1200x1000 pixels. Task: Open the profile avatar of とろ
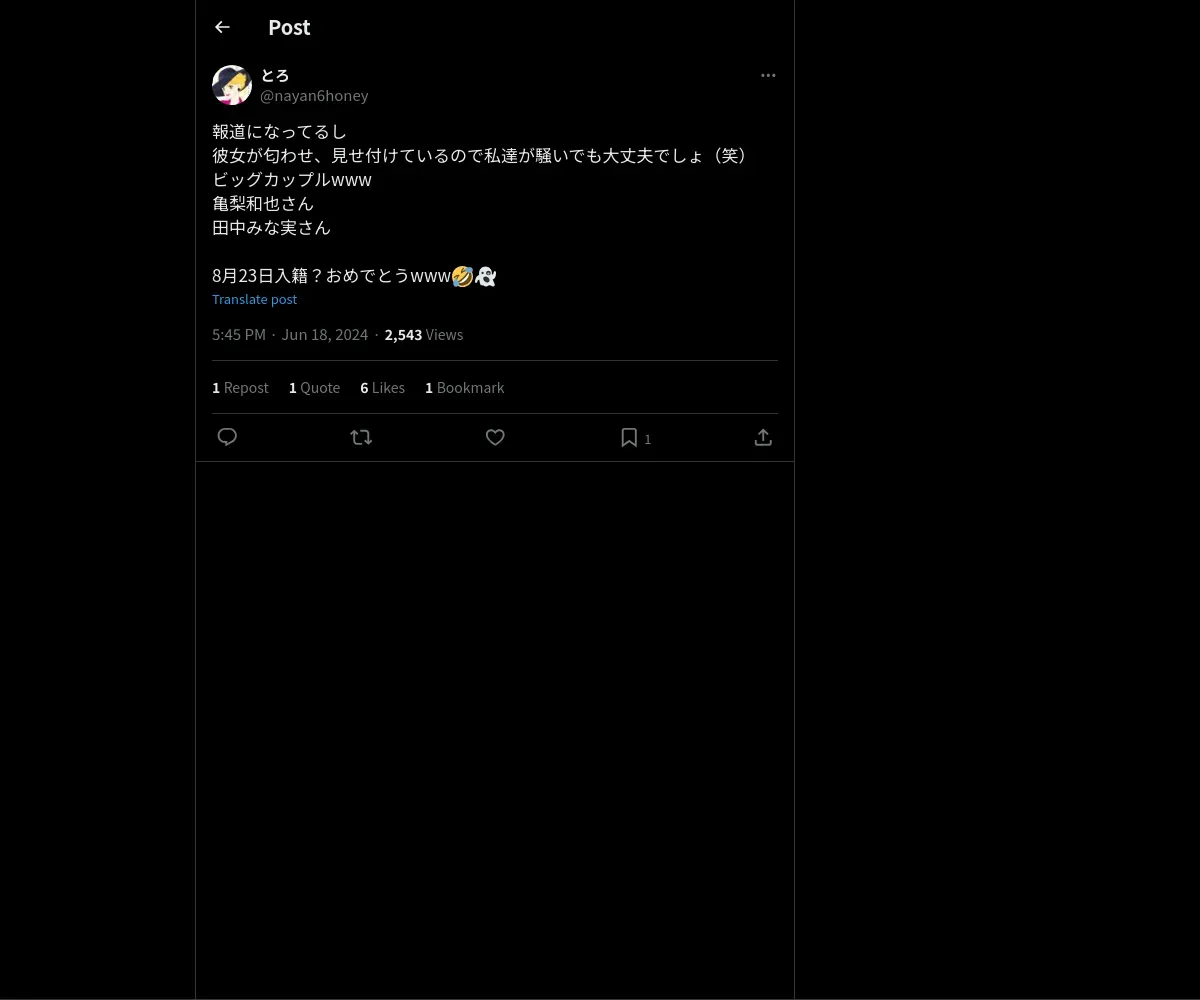[232, 85]
